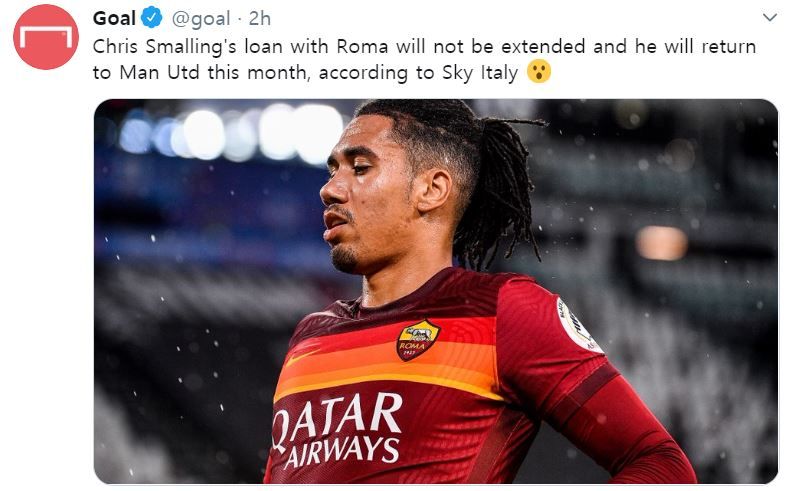Screen dimensions: 793x491
Task: Click the Nike swoosh on the shirt
Action: 302,356
